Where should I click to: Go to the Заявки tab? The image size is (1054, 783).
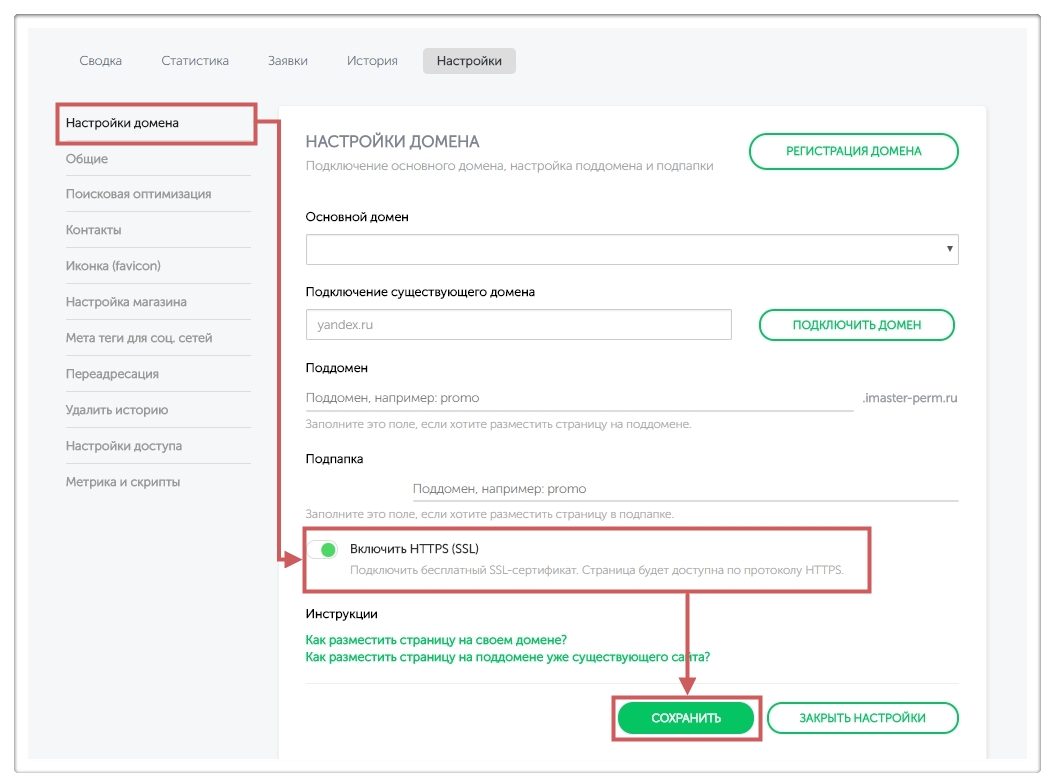click(288, 61)
